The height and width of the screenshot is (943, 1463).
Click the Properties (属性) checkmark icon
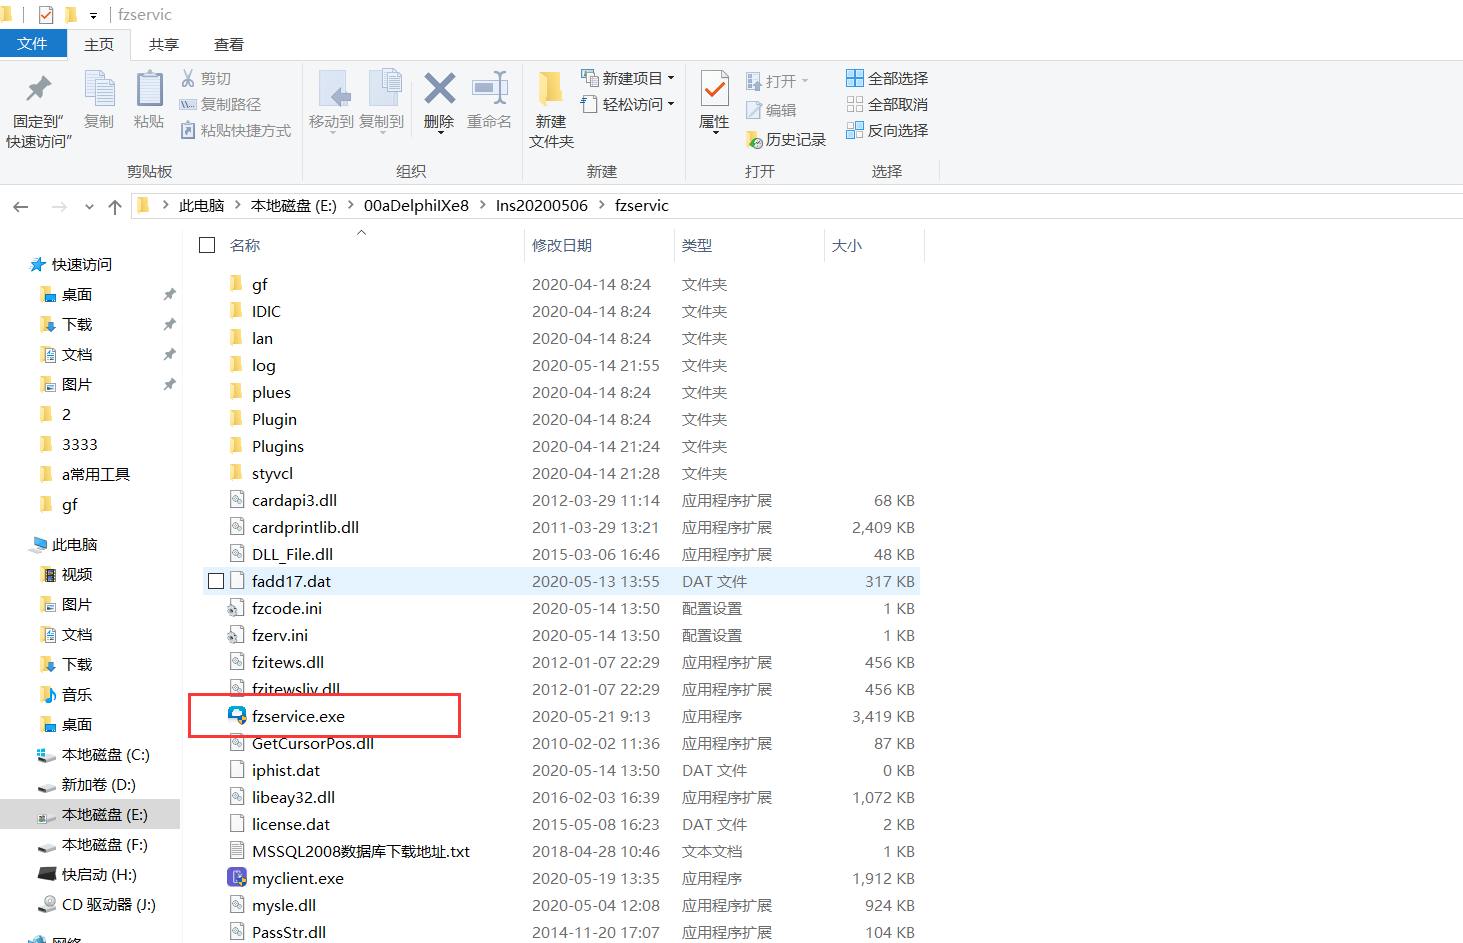[714, 90]
